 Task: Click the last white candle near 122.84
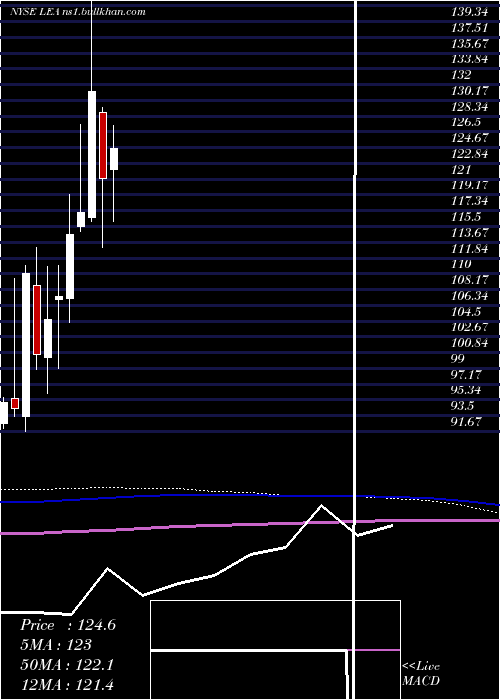pyautogui.click(x=114, y=159)
